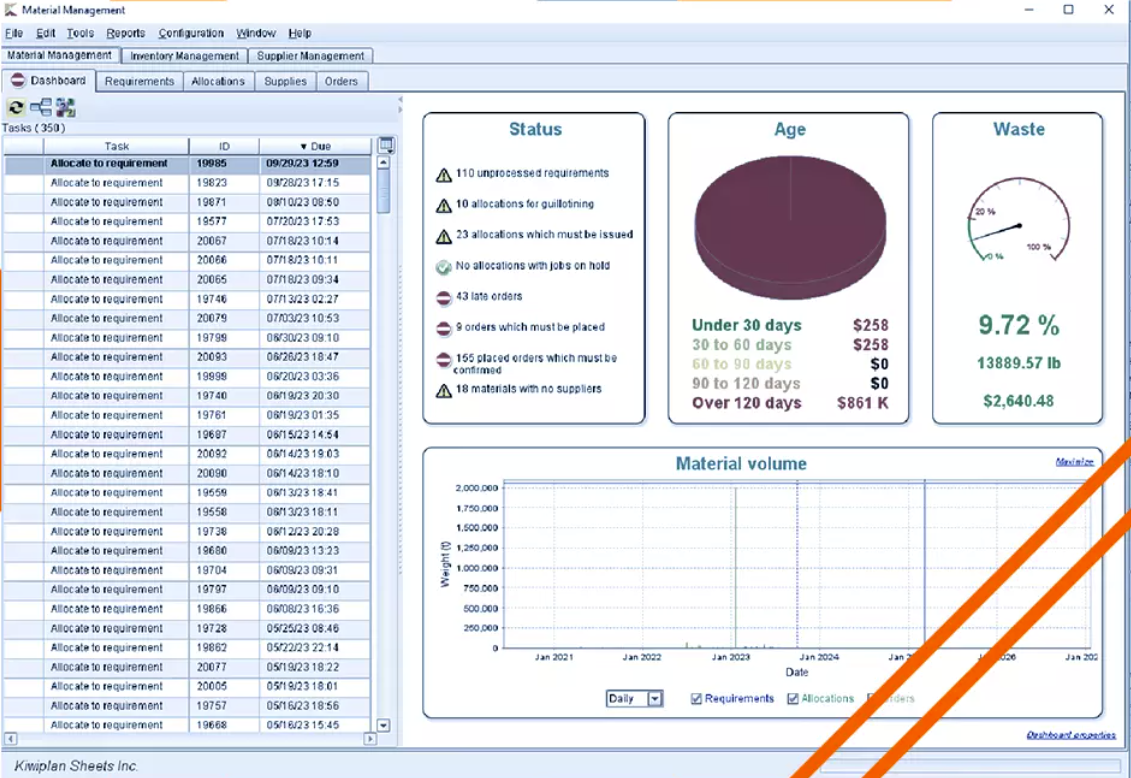The height and width of the screenshot is (778, 1131).
Task: Click the column chooser icon above the task list
Action: [x=384, y=143]
